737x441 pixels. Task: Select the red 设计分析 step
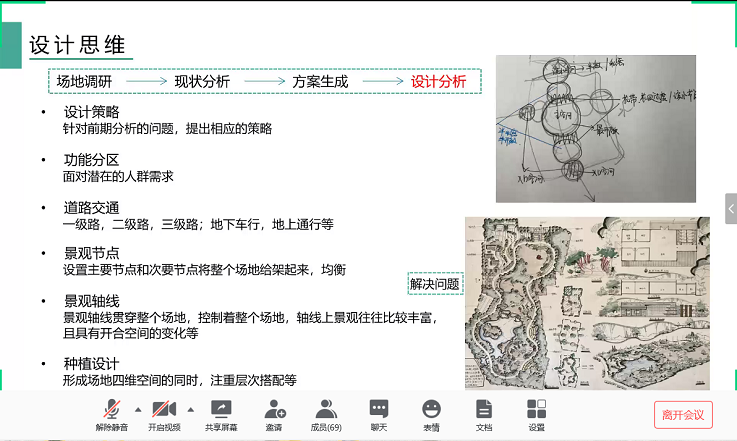pos(439,81)
